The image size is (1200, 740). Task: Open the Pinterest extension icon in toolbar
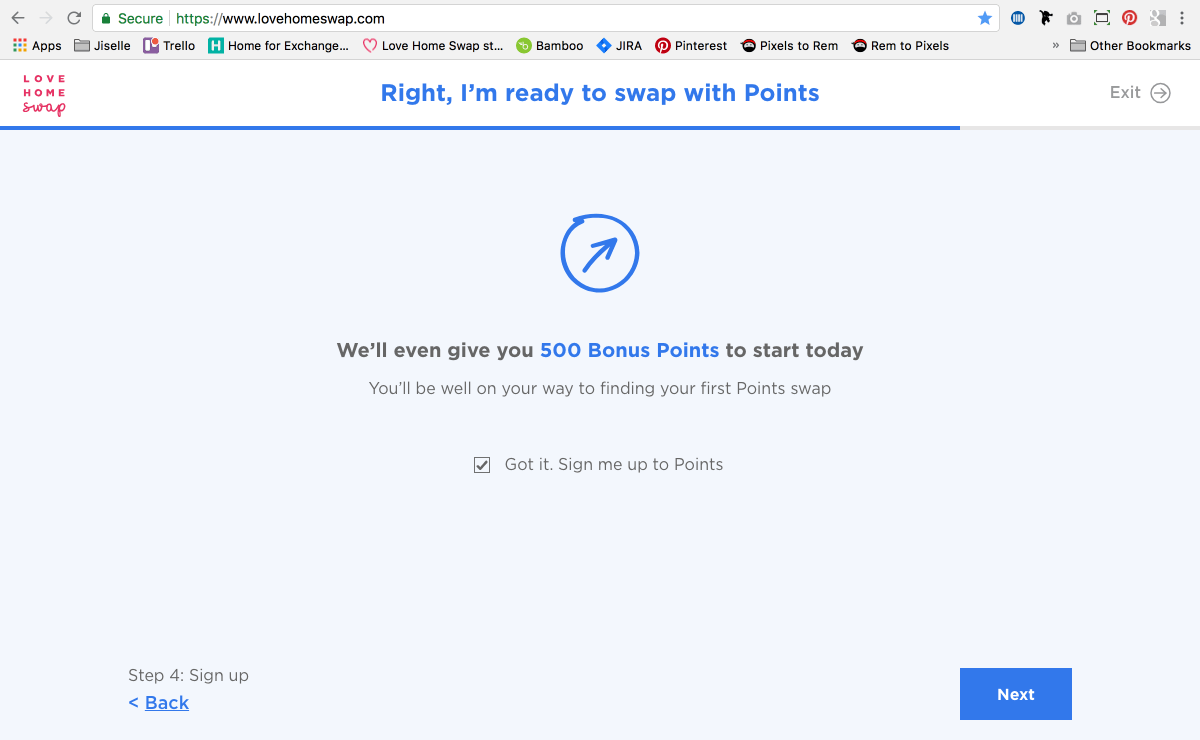(x=1129, y=18)
